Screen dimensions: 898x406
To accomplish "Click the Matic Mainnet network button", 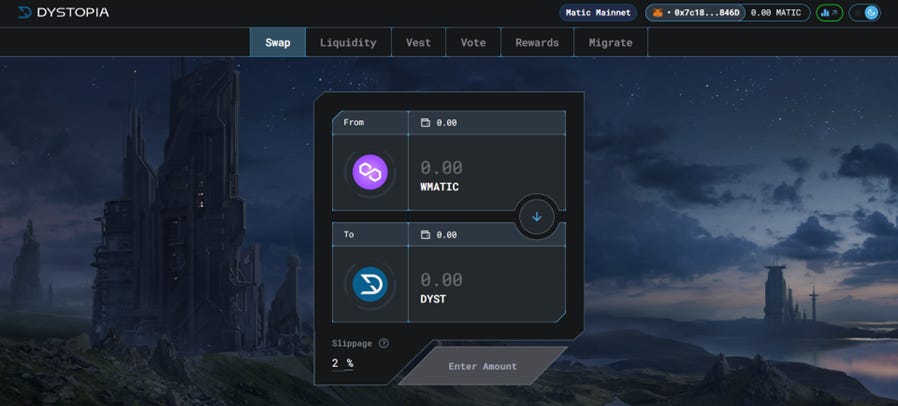I will point(598,13).
